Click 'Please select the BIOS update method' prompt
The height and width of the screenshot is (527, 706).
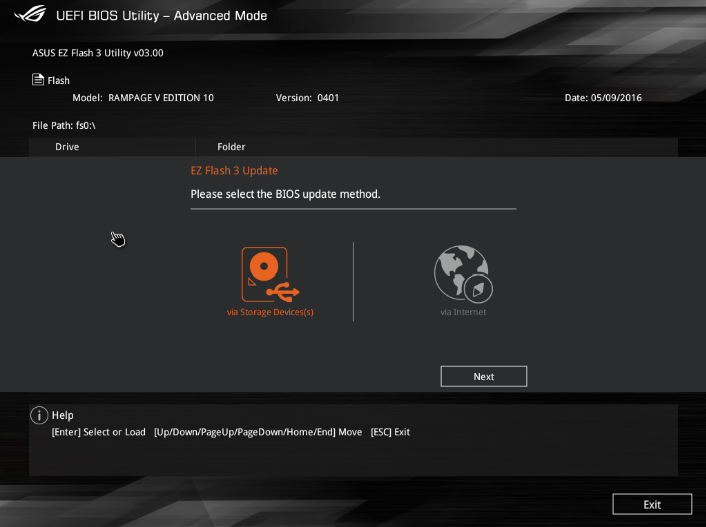[285, 194]
